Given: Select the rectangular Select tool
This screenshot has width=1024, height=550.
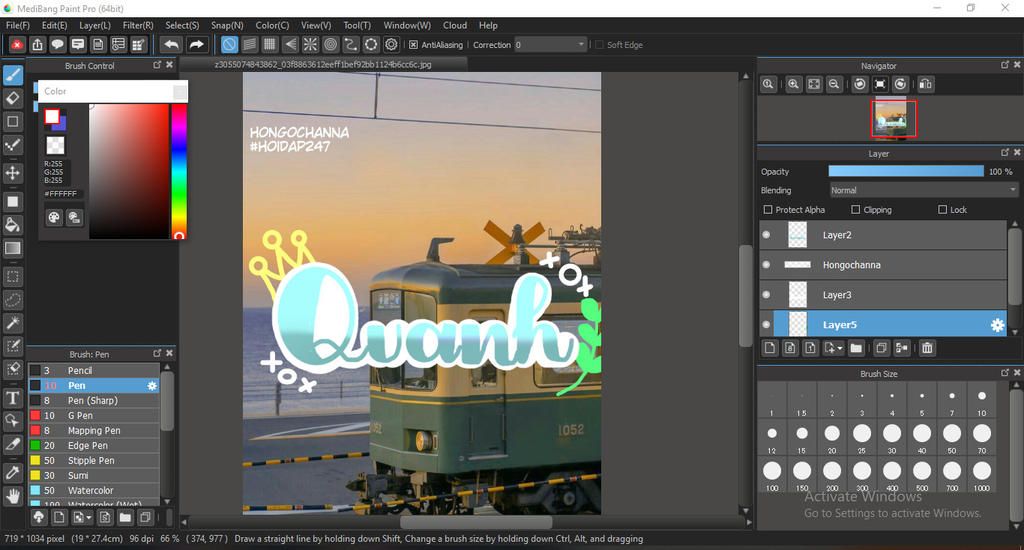Looking at the screenshot, I should [x=12, y=276].
